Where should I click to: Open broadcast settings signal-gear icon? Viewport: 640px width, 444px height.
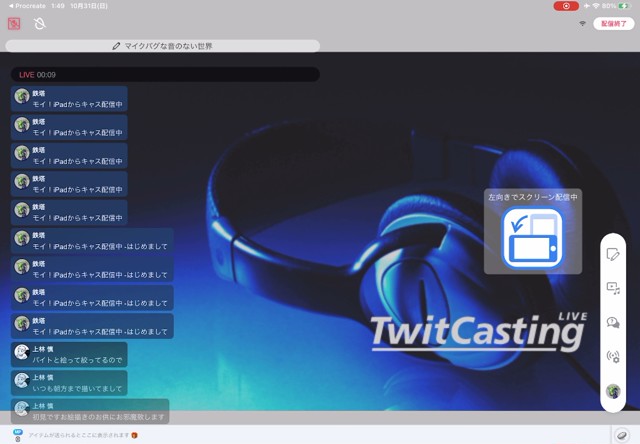coord(613,357)
